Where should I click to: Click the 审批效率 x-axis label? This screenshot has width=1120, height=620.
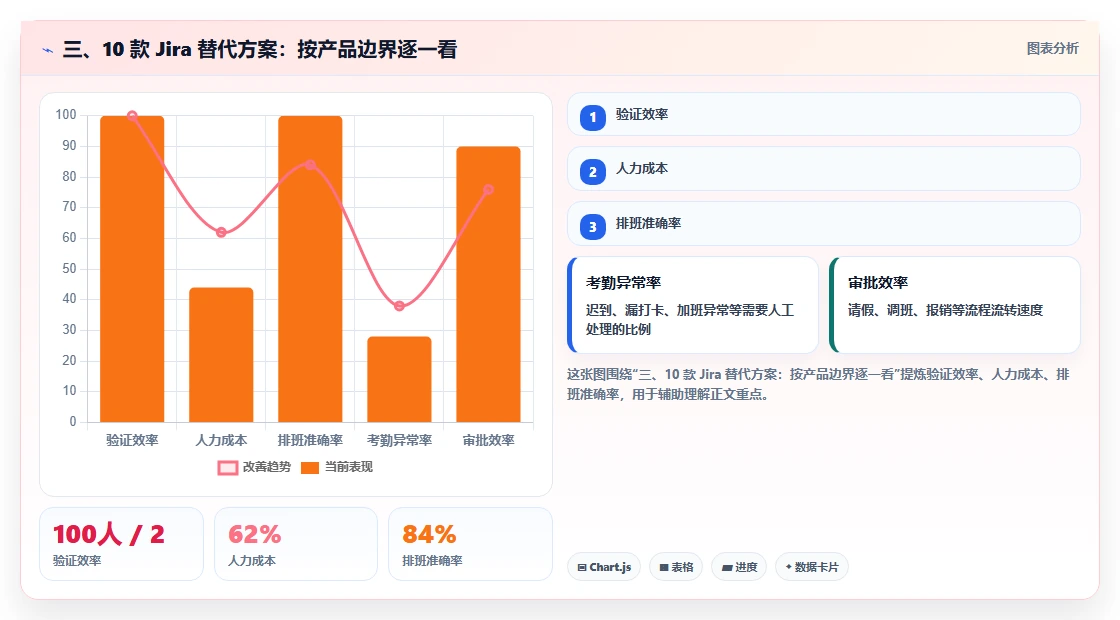click(489, 441)
